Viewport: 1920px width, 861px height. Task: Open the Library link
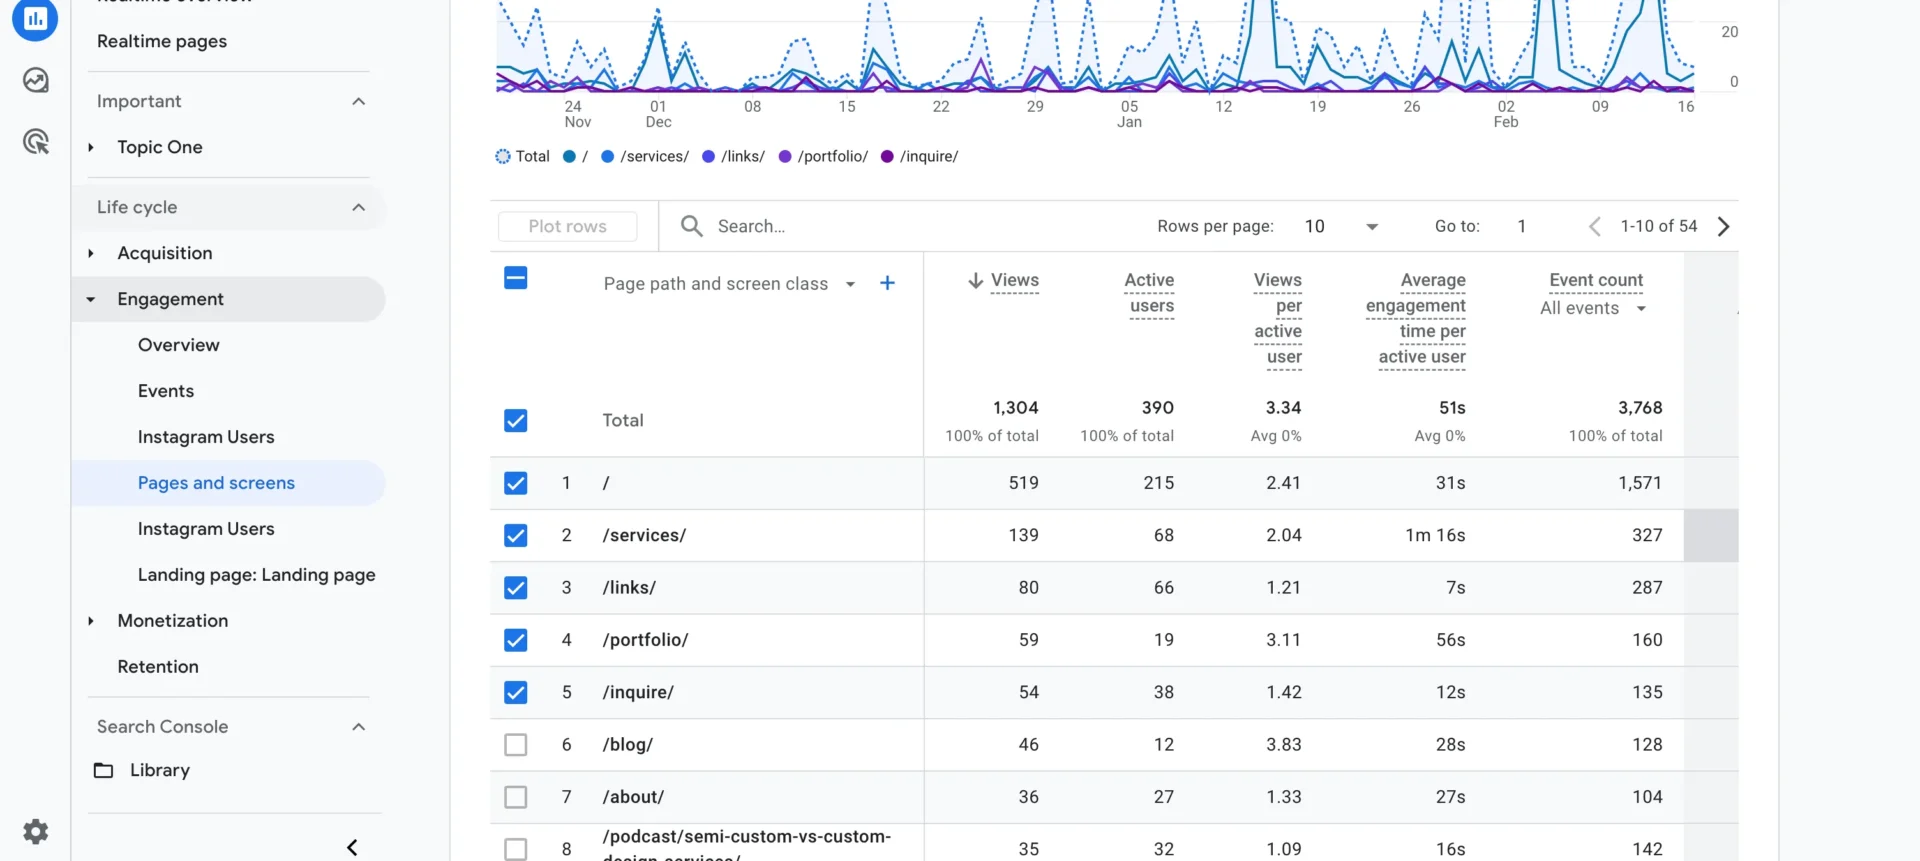click(160, 770)
